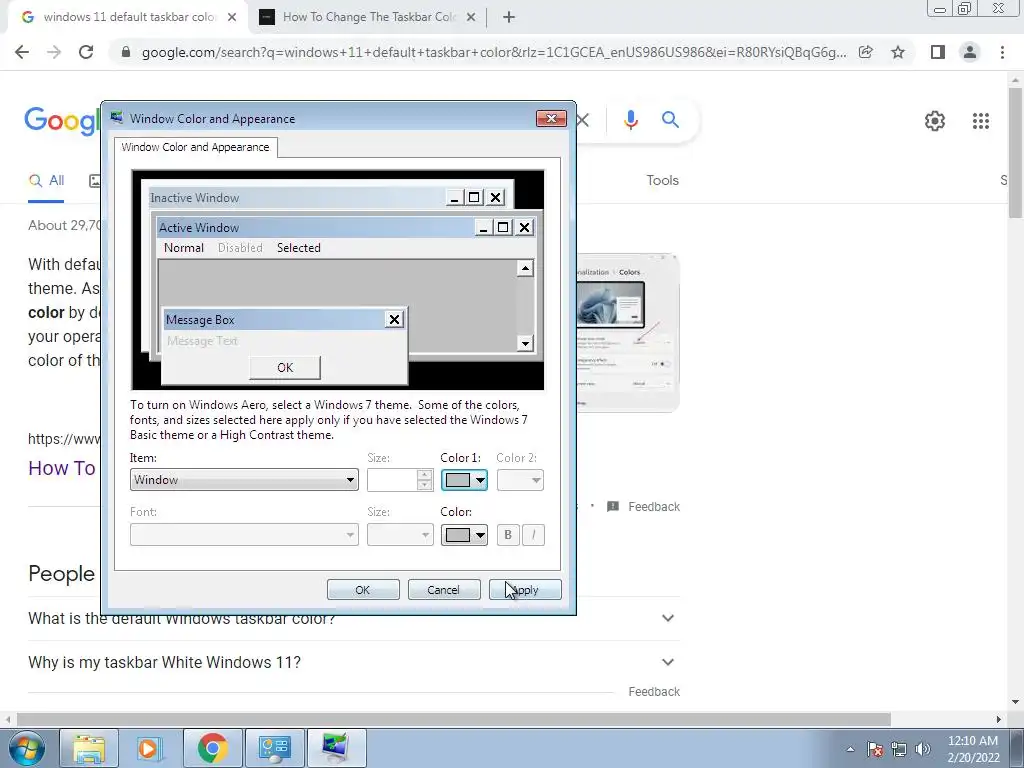Screen dimensions: 1024x768
Task: Click Normal menu in preview window
Action: click(184, 248)
